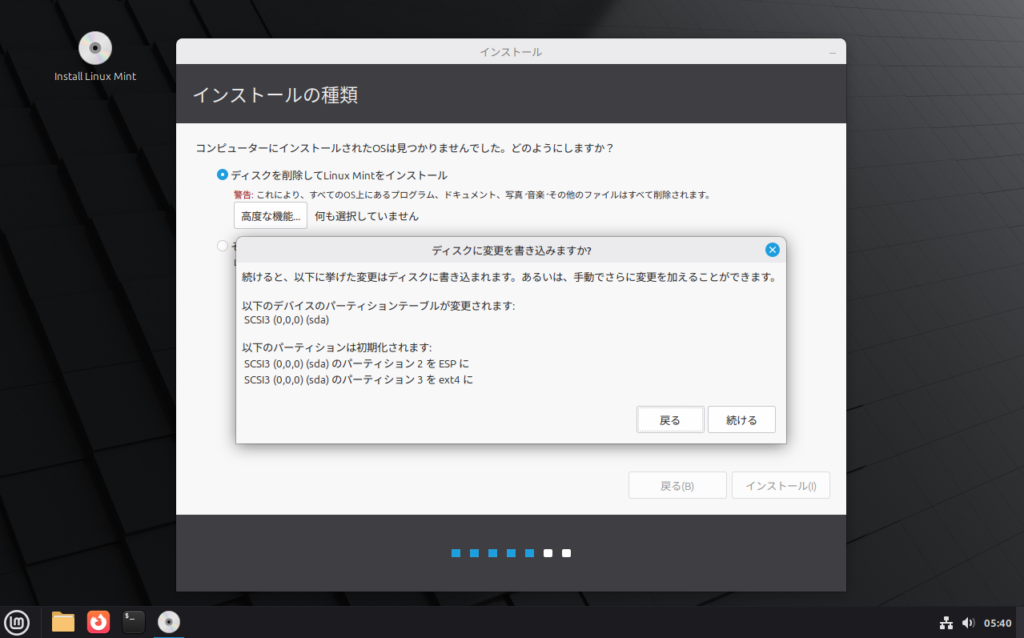Click the volume speaker tray icon

968,622
